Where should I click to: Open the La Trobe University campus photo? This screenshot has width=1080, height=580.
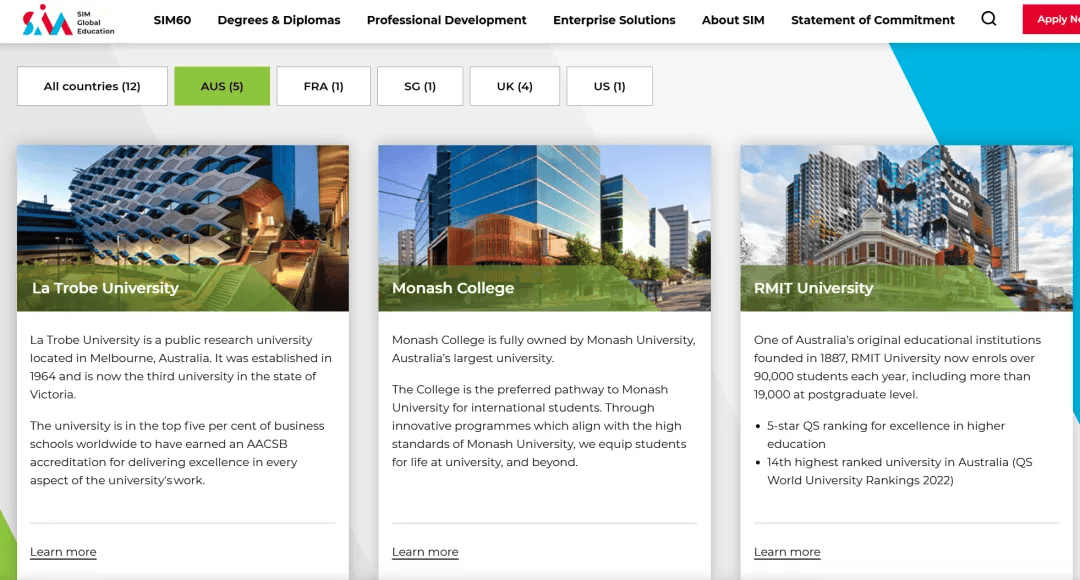pos(183,228)
